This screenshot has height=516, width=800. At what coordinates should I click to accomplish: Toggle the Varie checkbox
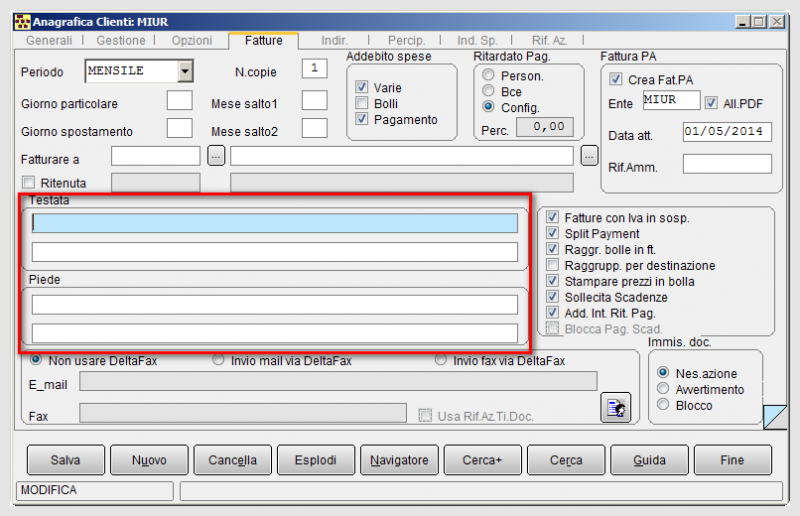362,87
